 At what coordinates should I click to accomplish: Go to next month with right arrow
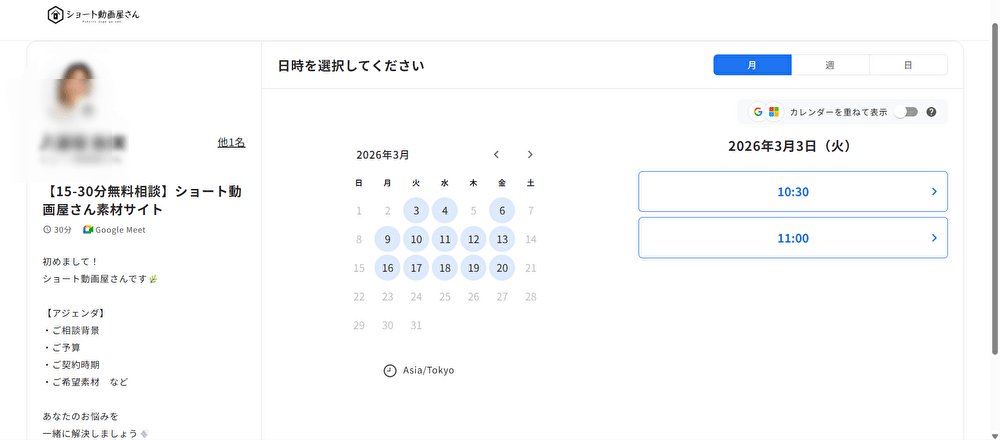530,155
